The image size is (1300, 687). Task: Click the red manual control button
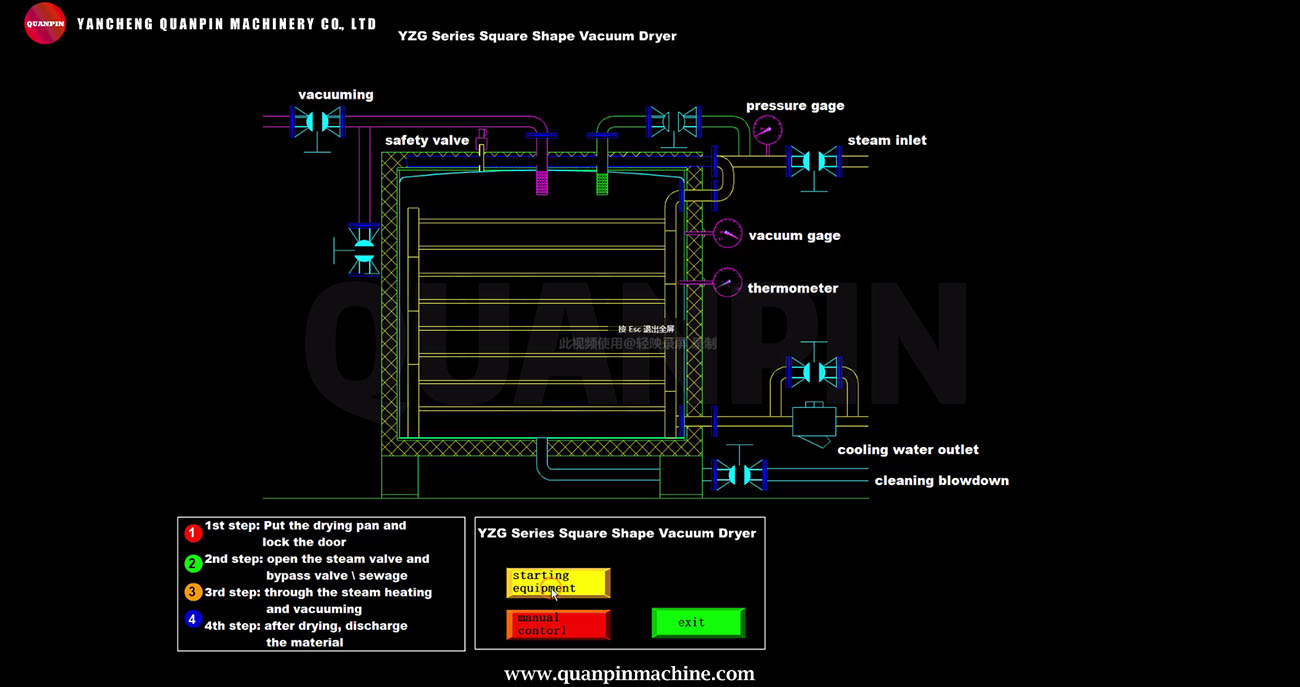click(x=558, y=624)
